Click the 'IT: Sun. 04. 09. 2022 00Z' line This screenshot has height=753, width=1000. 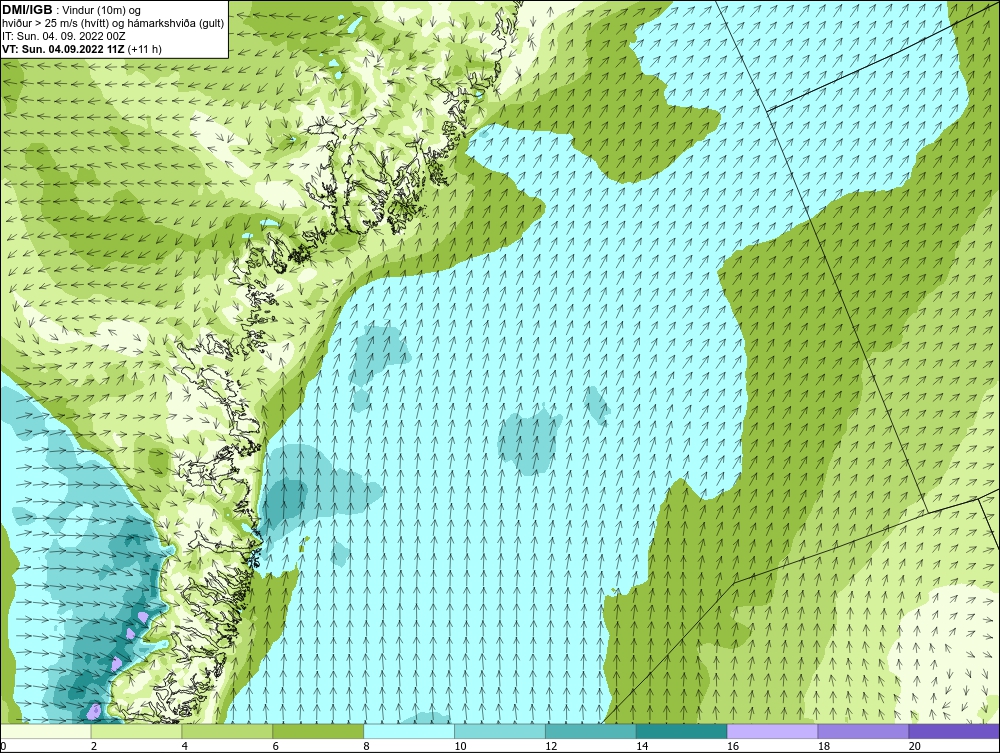click(64, 36)
